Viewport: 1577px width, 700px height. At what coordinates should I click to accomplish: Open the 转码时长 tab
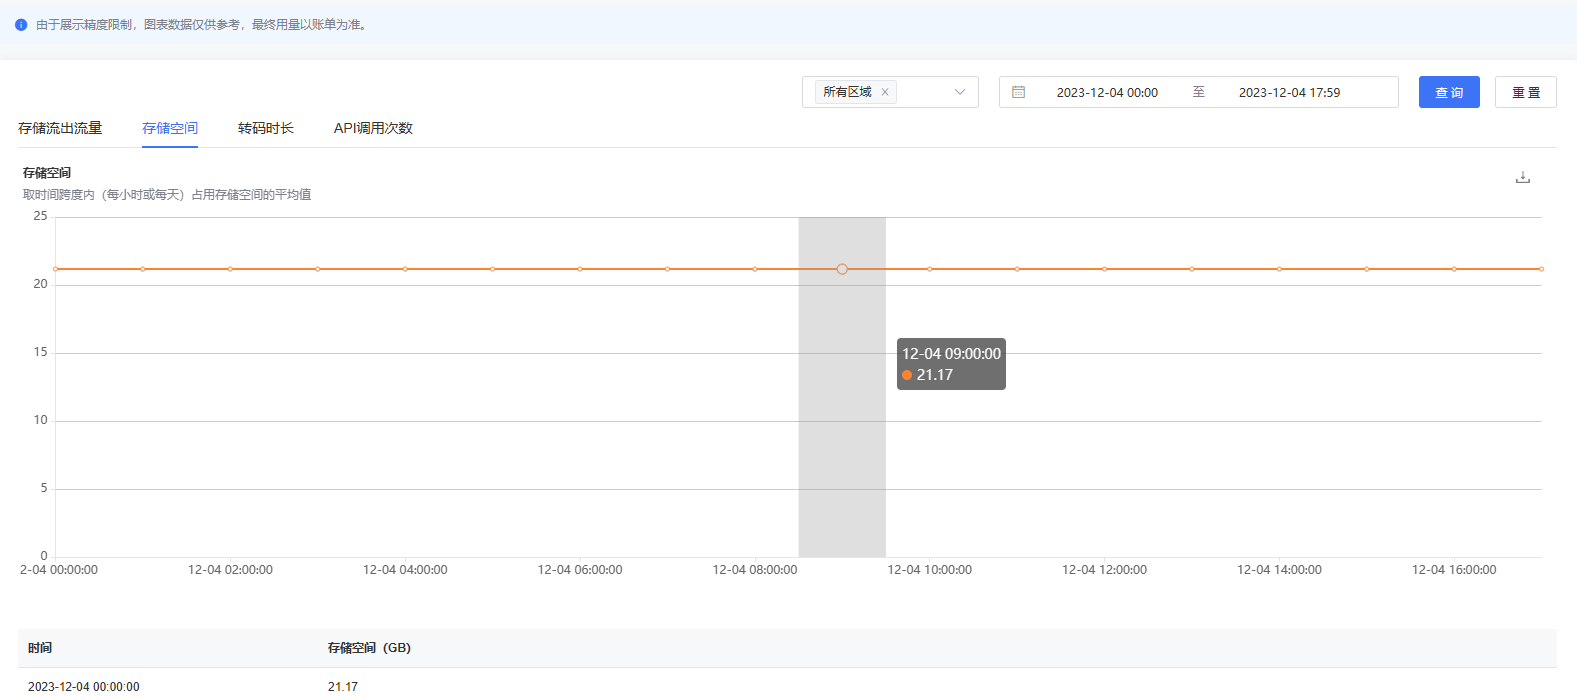266,128
